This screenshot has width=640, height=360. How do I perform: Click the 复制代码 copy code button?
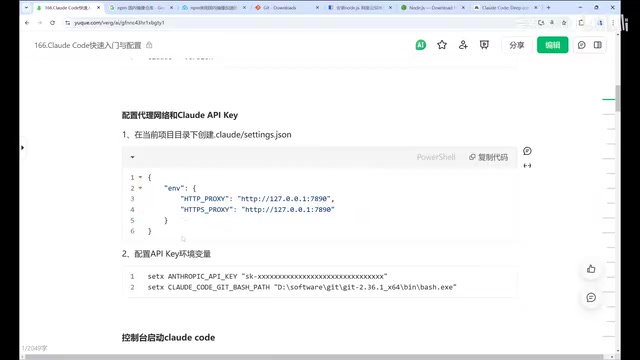(x=488, y=157)
